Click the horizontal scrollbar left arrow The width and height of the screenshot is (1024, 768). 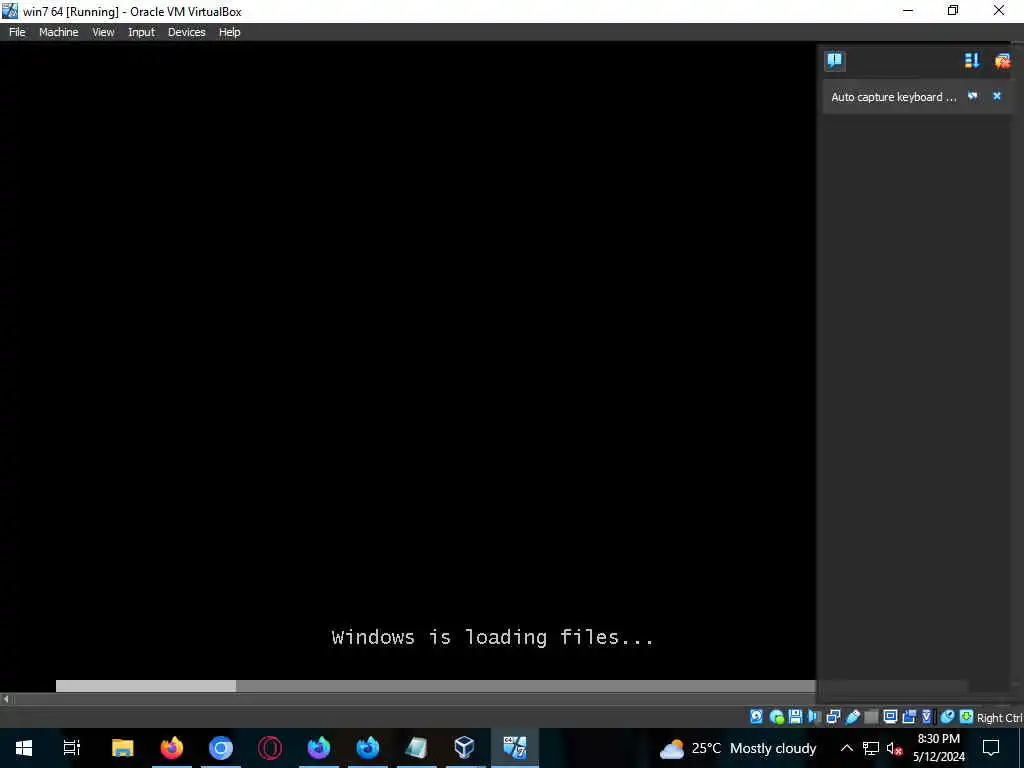point(6,699)
